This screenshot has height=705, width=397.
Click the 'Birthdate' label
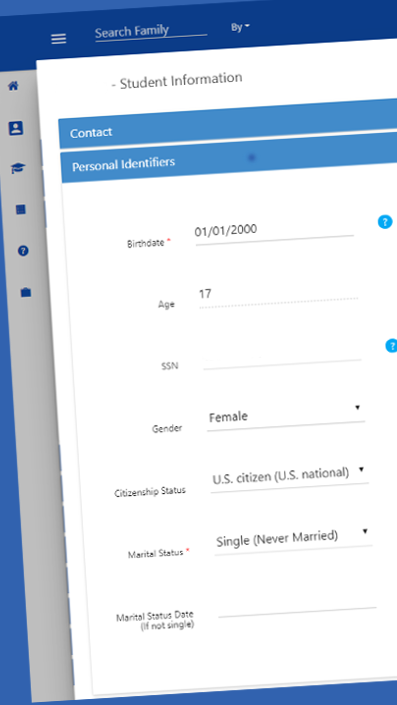point(145,244)
